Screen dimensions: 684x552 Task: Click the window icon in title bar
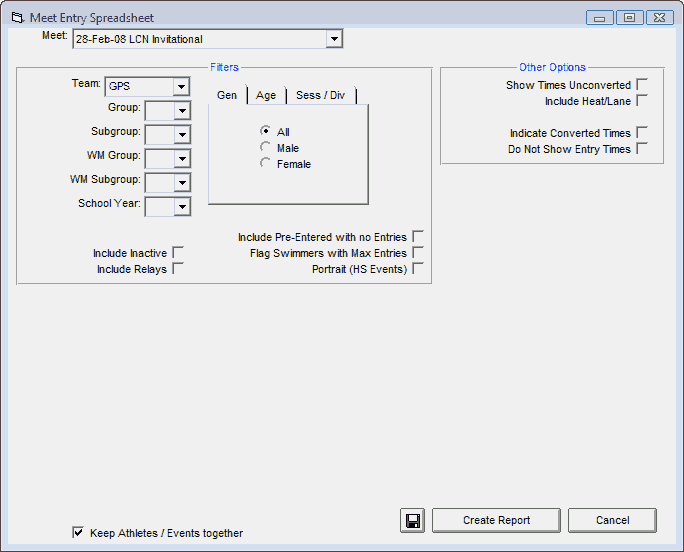click(x=16, y=18)
